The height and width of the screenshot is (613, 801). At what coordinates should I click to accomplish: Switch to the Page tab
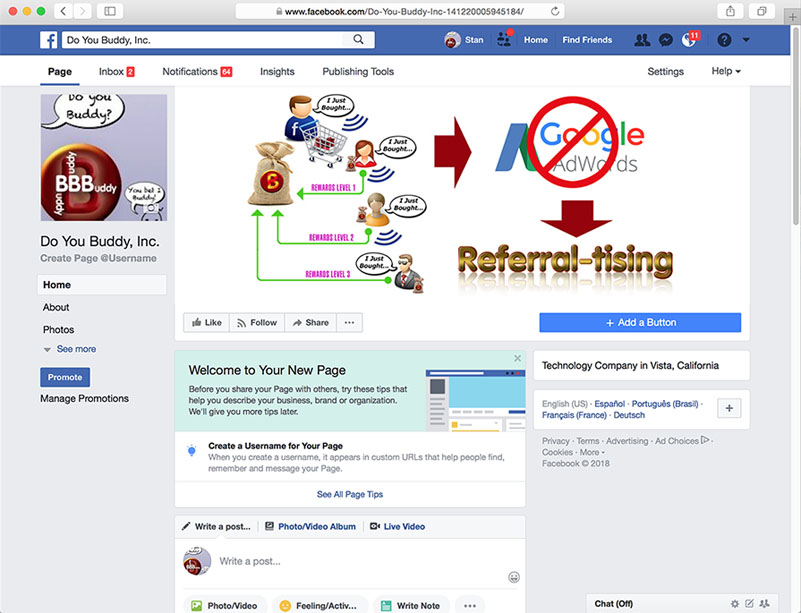(60, 72)
